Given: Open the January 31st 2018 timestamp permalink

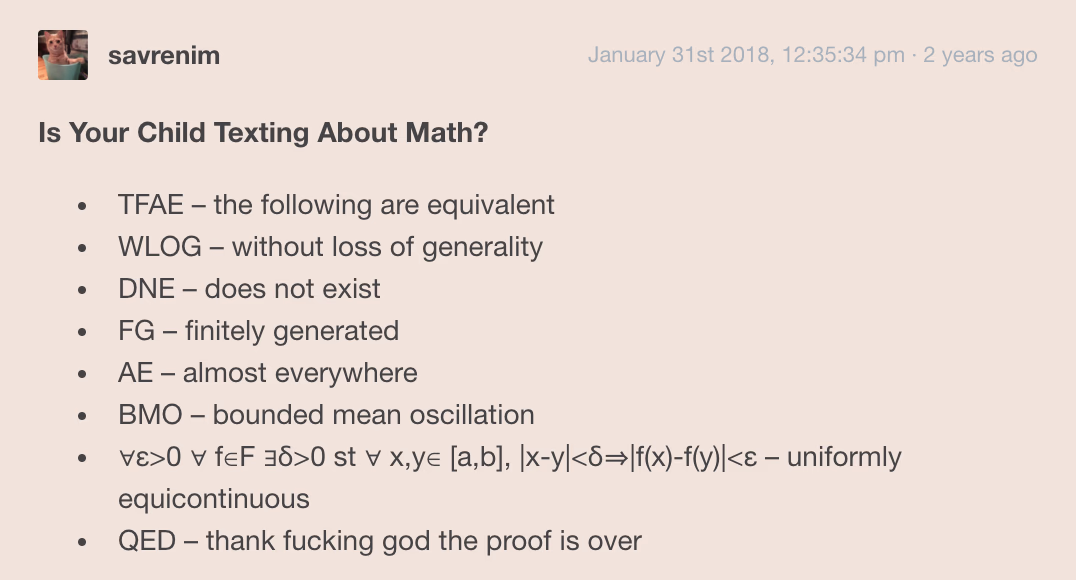Looking at the screenshot, I should tap(747, 55).
